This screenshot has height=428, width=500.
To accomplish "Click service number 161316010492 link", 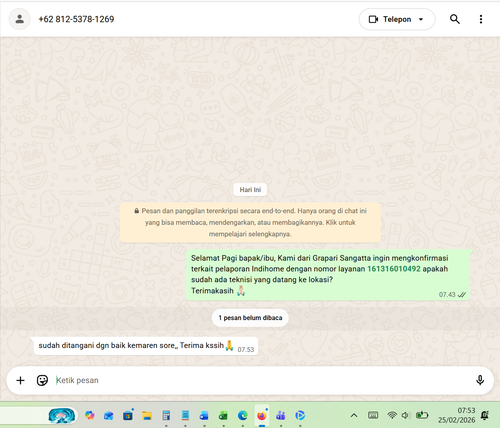I will click(394, 269).
